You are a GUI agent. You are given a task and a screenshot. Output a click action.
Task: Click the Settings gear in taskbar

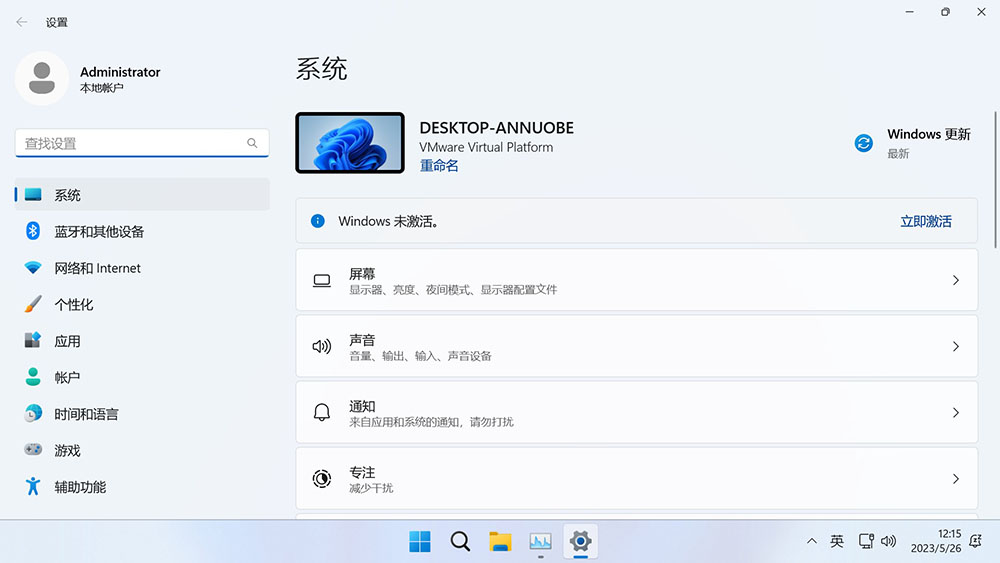click(x=580, y=542)
